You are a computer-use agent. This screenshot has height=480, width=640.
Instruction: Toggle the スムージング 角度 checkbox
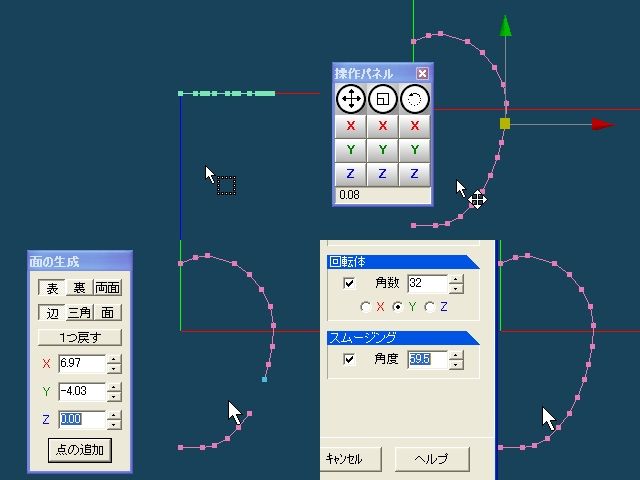(349, 359)
